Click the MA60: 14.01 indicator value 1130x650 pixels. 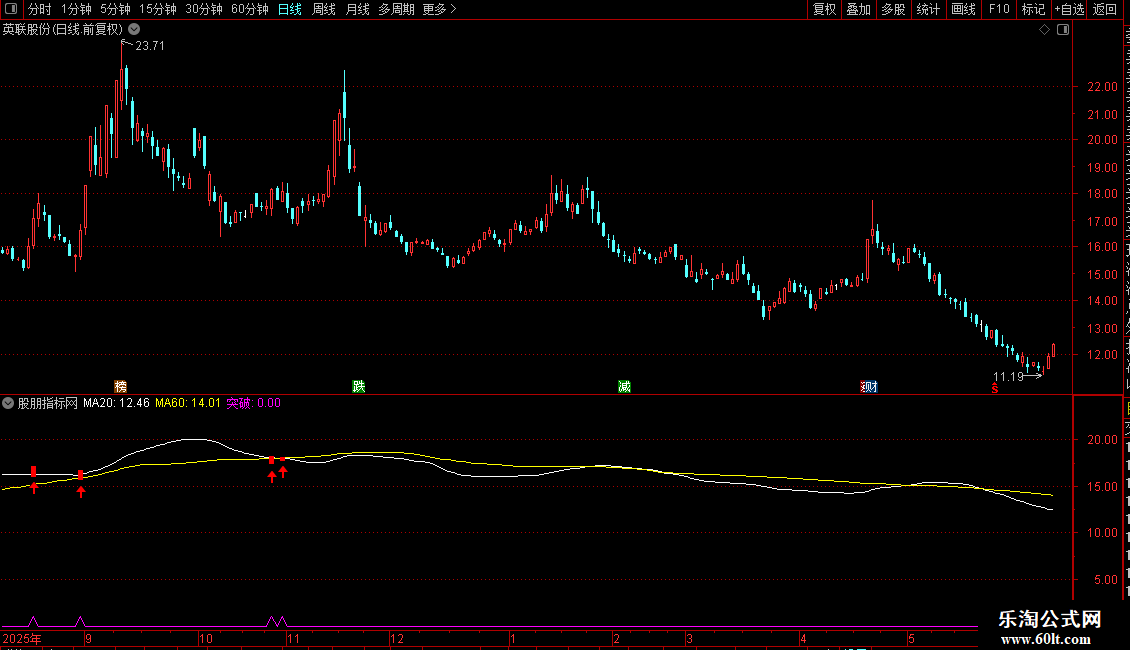point(187,404)
